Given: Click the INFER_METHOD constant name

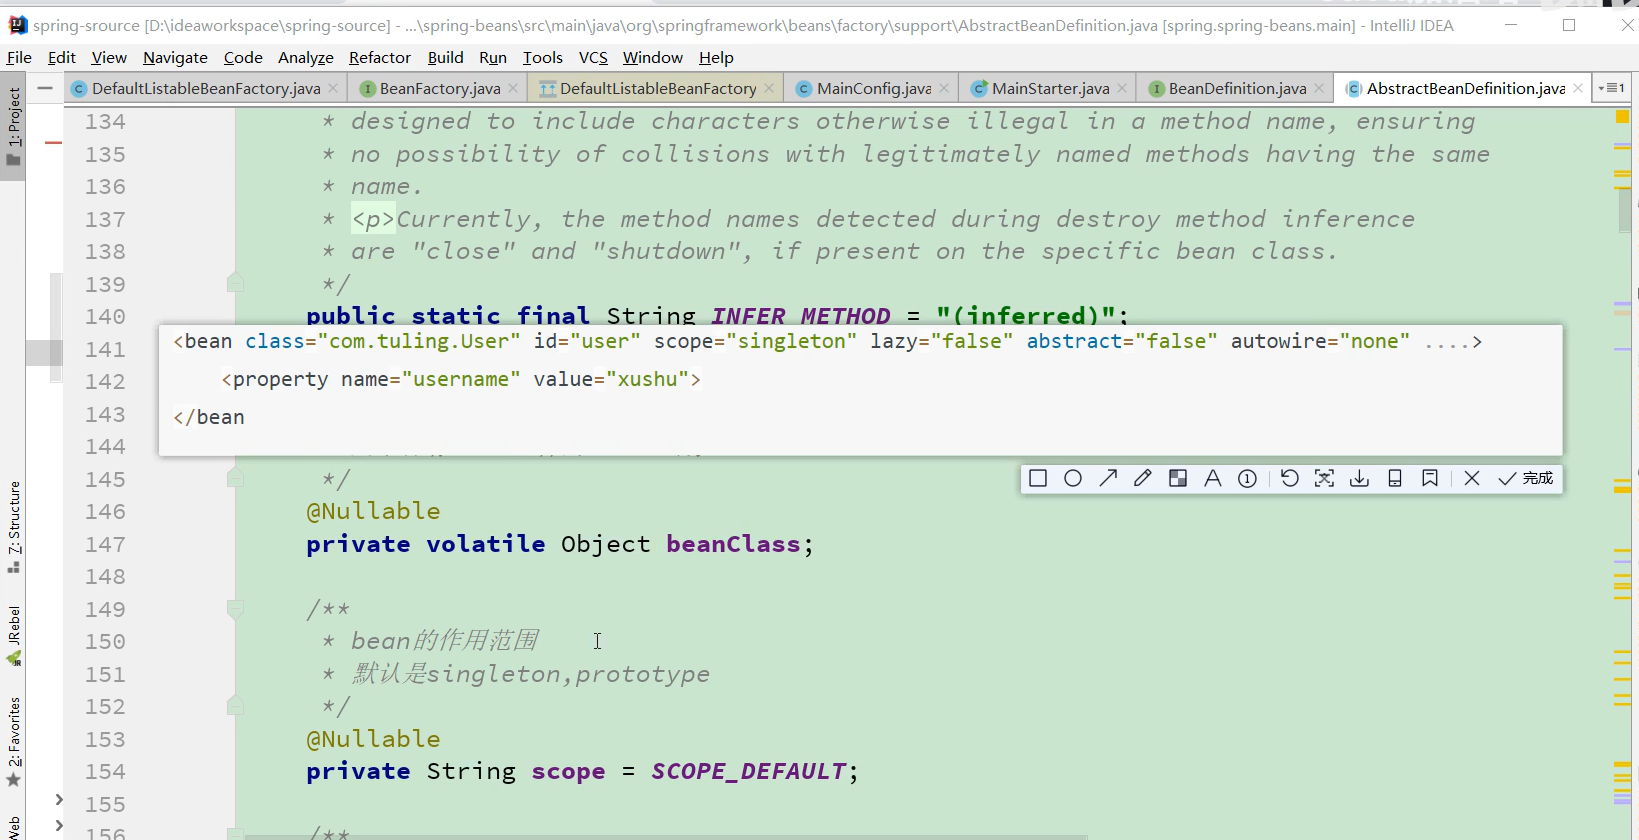Looking at the screenshot, I should tap(800, 316).
